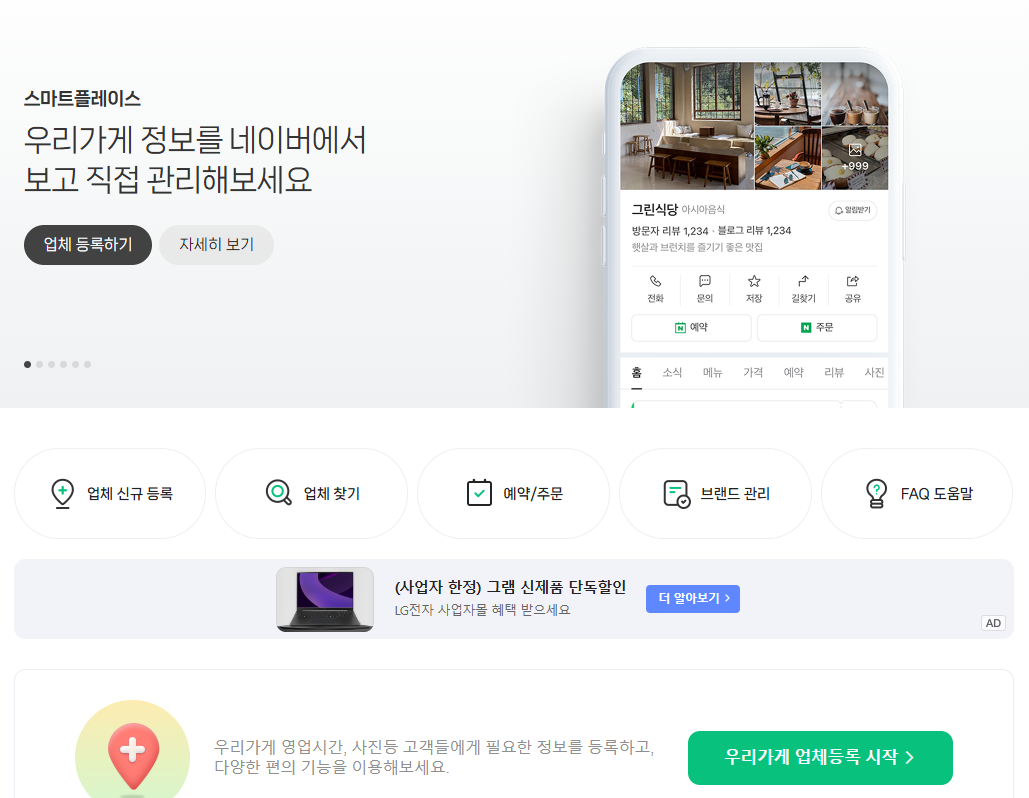Click the 더 알아보기 ad button
The image size is (1029, 798).
(693, 598)
